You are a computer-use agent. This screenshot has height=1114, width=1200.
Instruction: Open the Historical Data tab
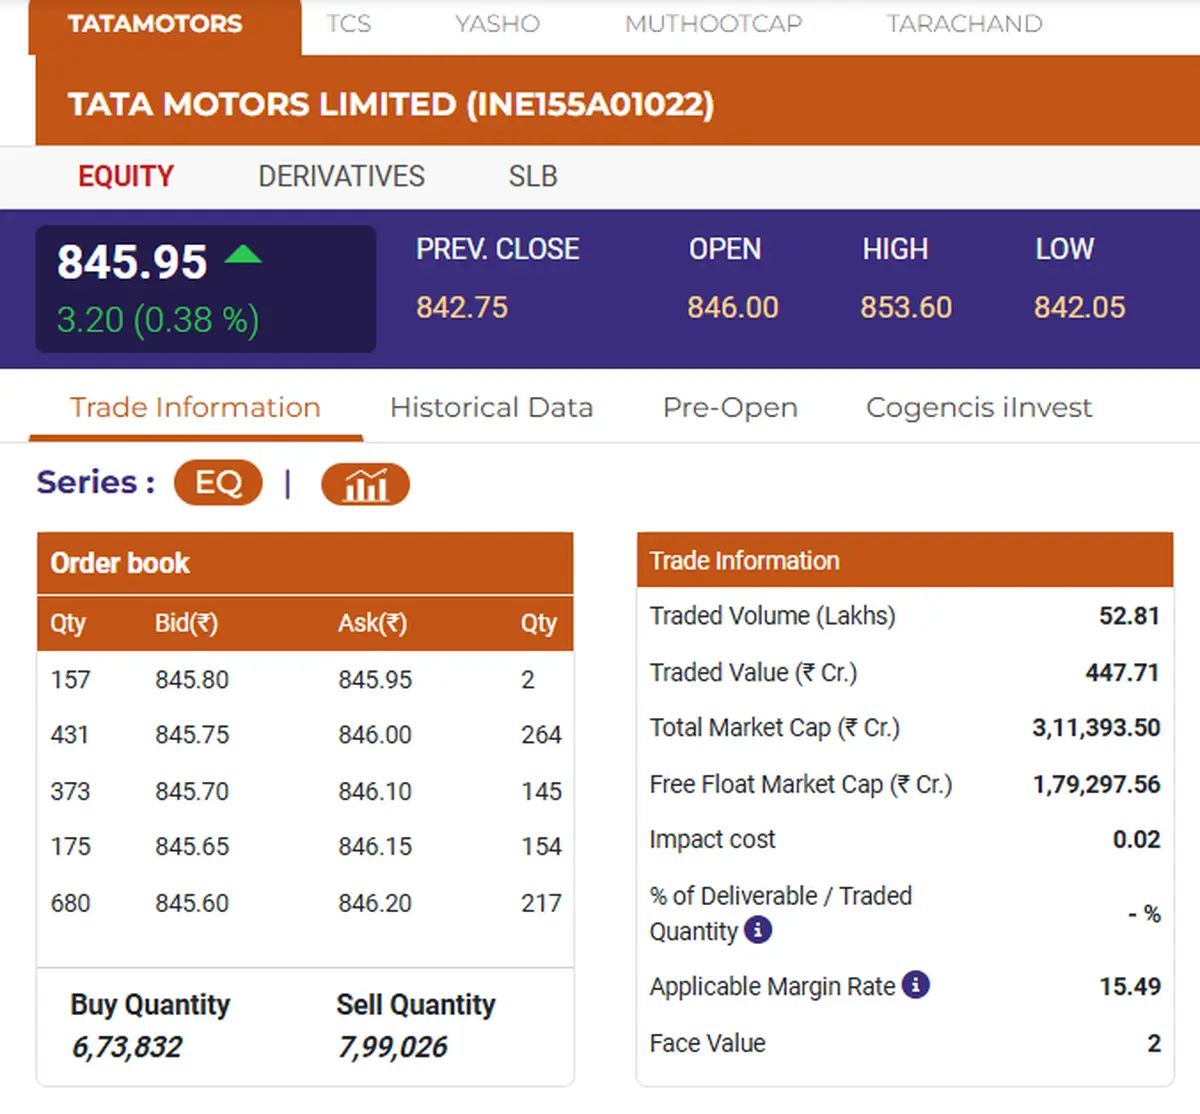(492, 408)
